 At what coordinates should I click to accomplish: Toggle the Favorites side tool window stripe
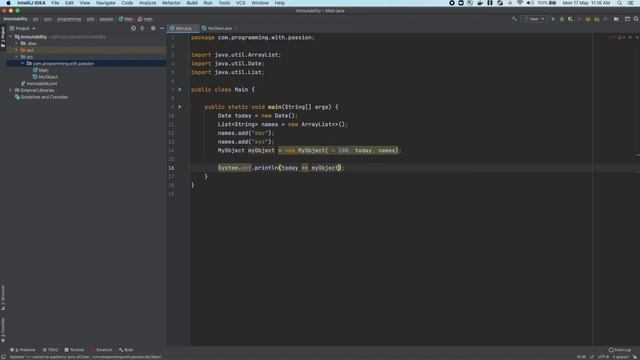point(3,330)
